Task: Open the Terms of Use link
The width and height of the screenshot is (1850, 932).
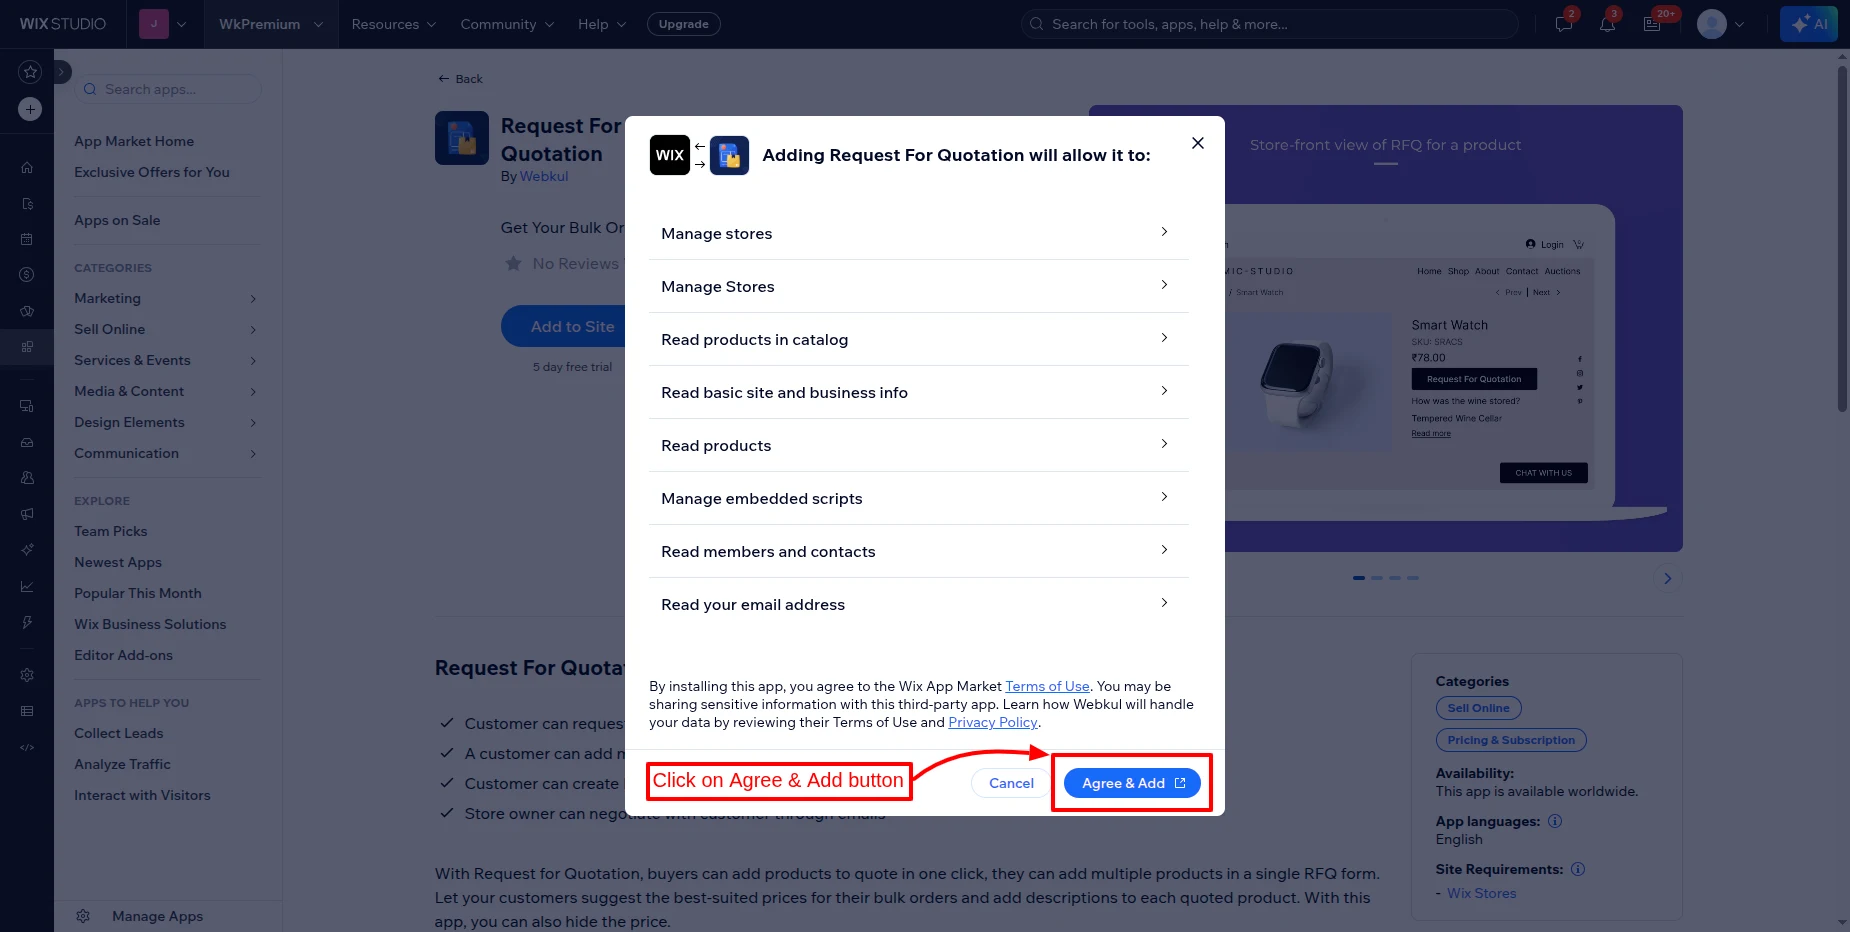Action: [x=1047, y=686]
